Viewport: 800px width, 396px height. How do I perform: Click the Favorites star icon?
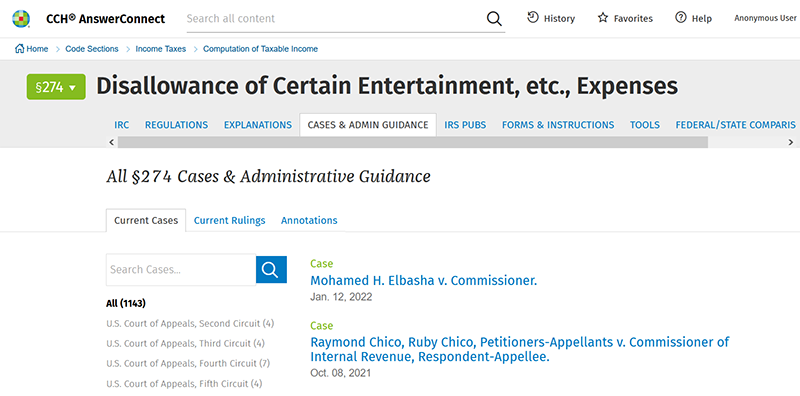603,18
